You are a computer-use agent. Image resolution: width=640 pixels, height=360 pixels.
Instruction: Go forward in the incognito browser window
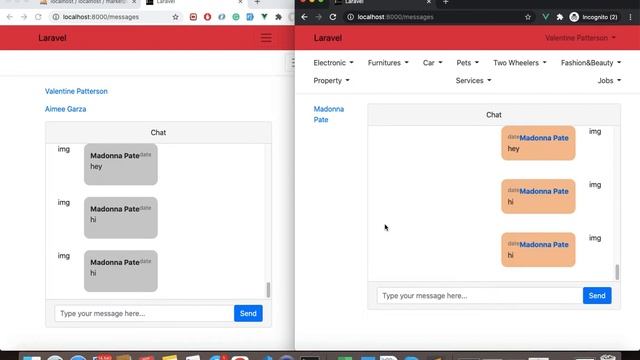[x=318, y=17]
